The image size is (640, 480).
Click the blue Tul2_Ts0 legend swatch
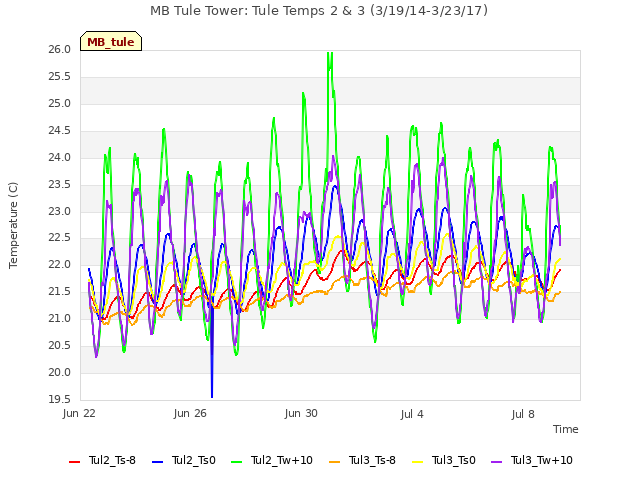(x=158, y=462)
